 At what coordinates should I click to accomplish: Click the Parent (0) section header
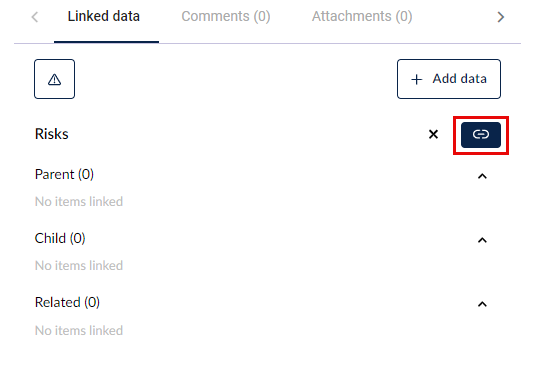tap(64, 174)
